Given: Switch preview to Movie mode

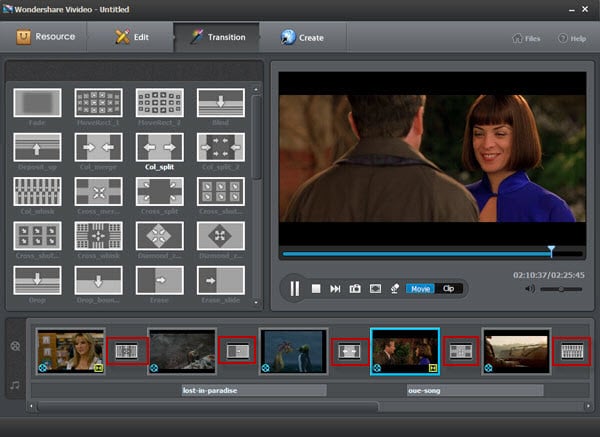Looking at the screenshot, I should click(420, 289).
